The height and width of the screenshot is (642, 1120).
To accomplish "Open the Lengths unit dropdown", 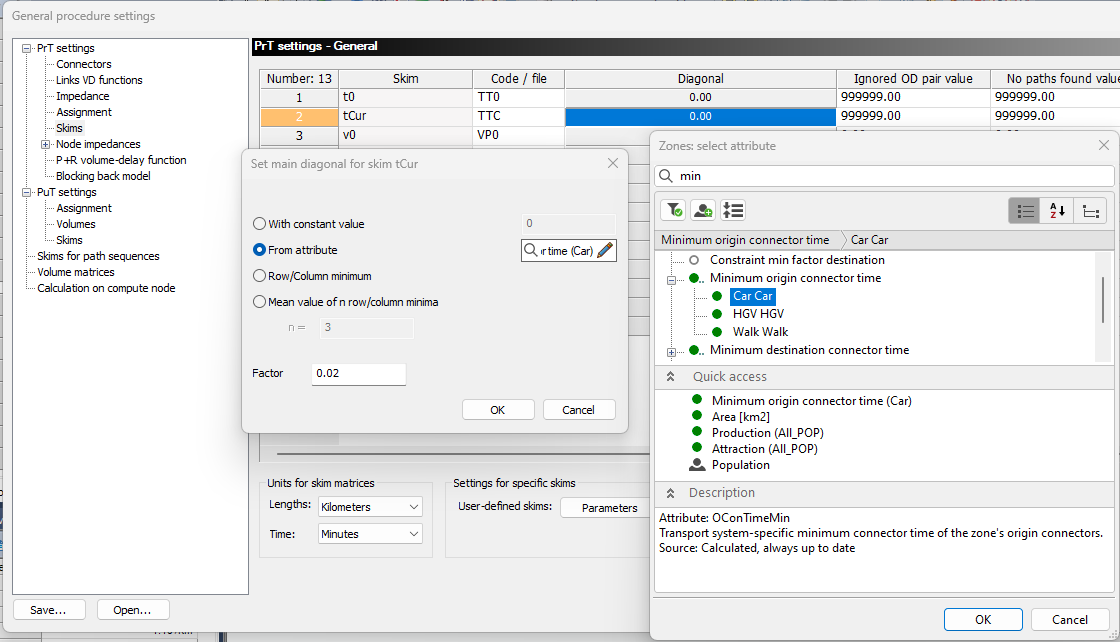I will 370,506.
